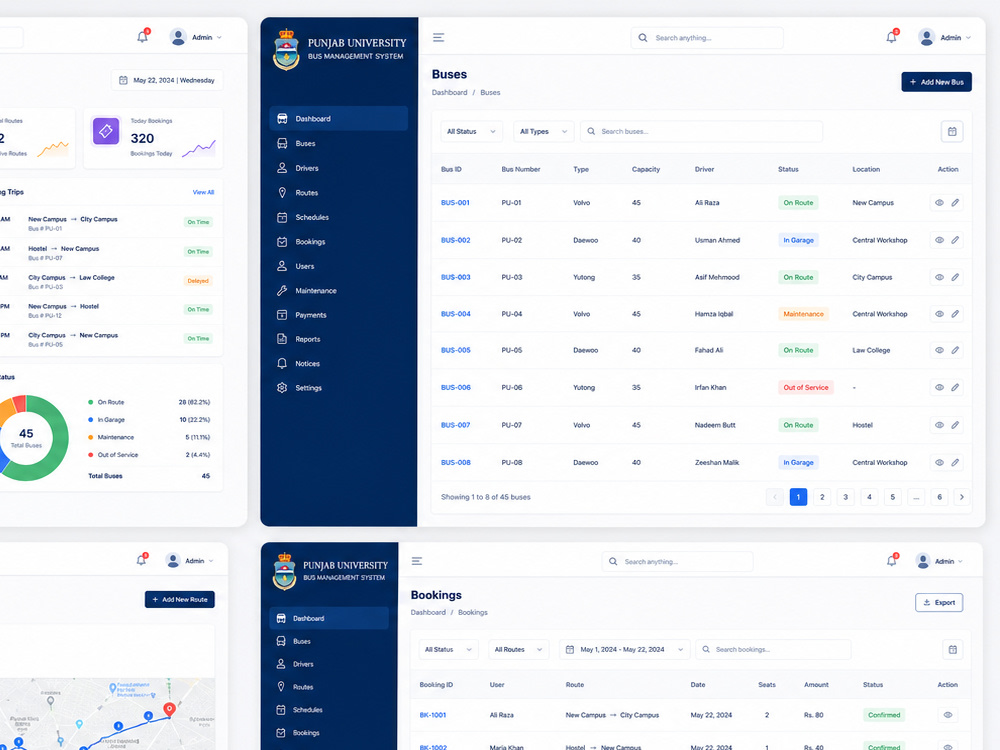Open All Types dropdown in Buses filters
The height and width of the screenshot is (750, 1000).
pos(543,131)
